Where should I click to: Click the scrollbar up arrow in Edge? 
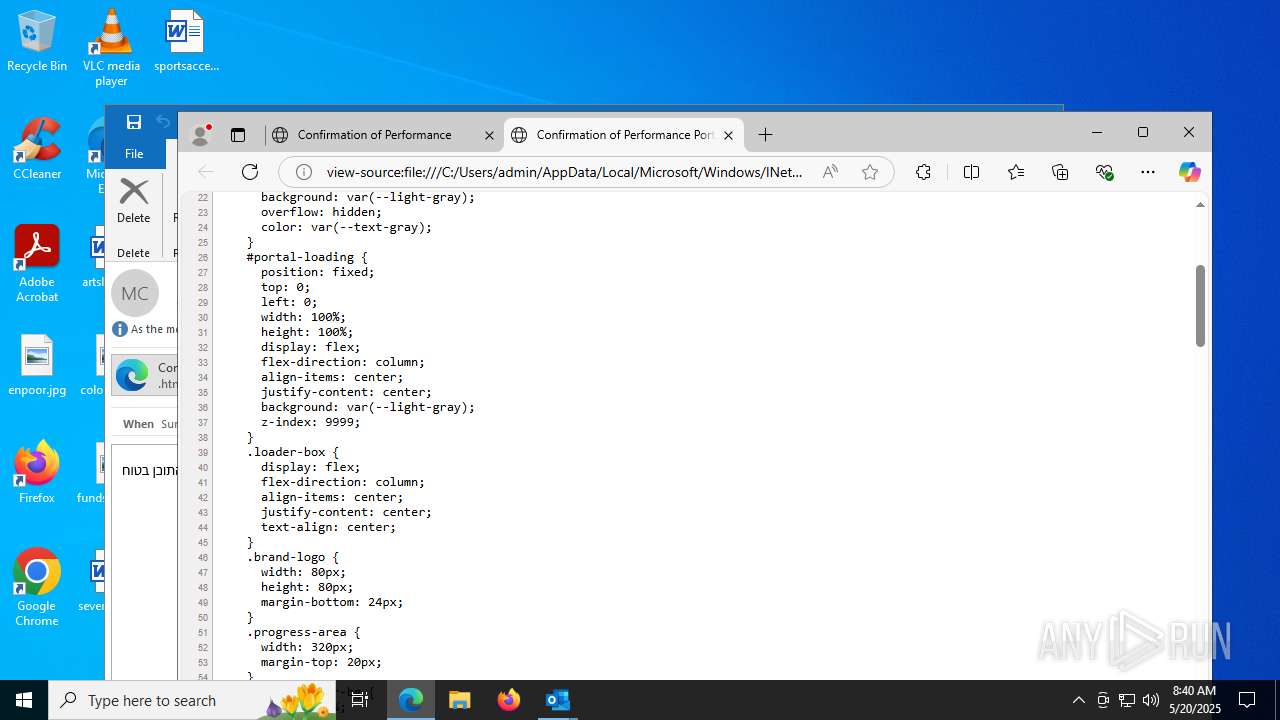1200,204
